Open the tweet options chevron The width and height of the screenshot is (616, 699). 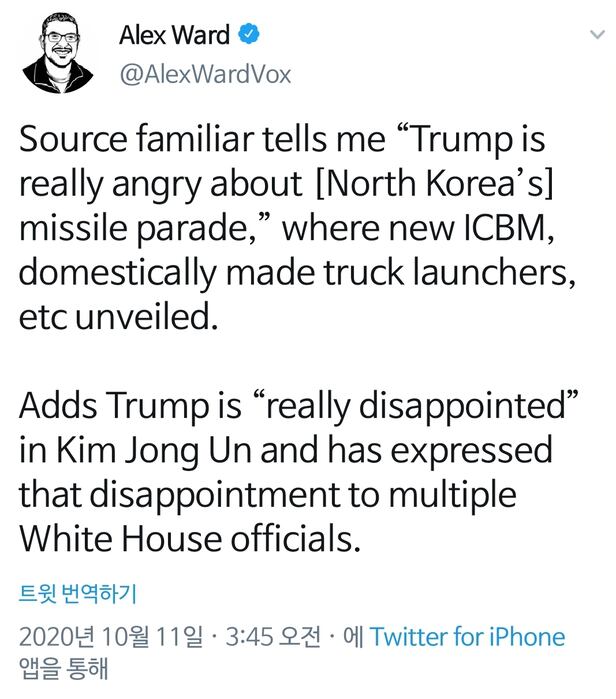597,34
